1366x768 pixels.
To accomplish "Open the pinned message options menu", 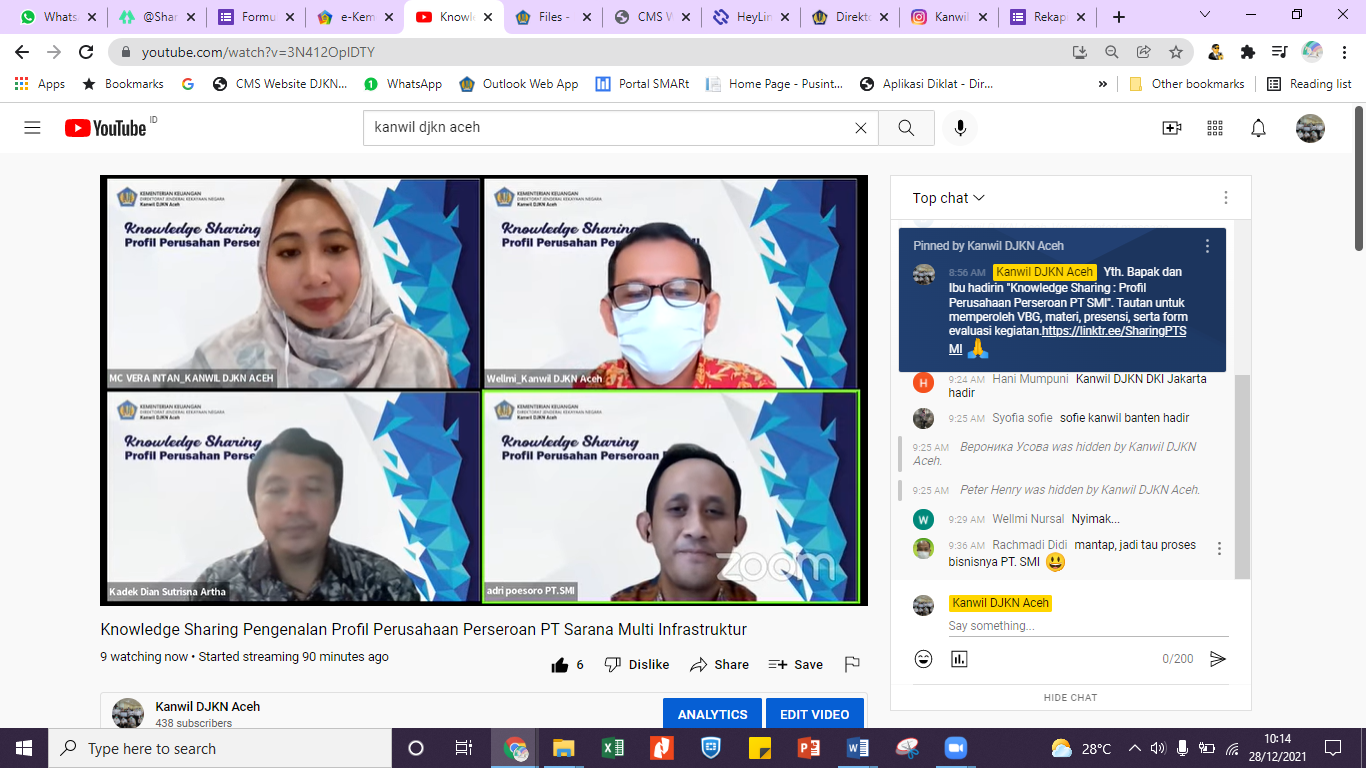I will (1207, 246).
